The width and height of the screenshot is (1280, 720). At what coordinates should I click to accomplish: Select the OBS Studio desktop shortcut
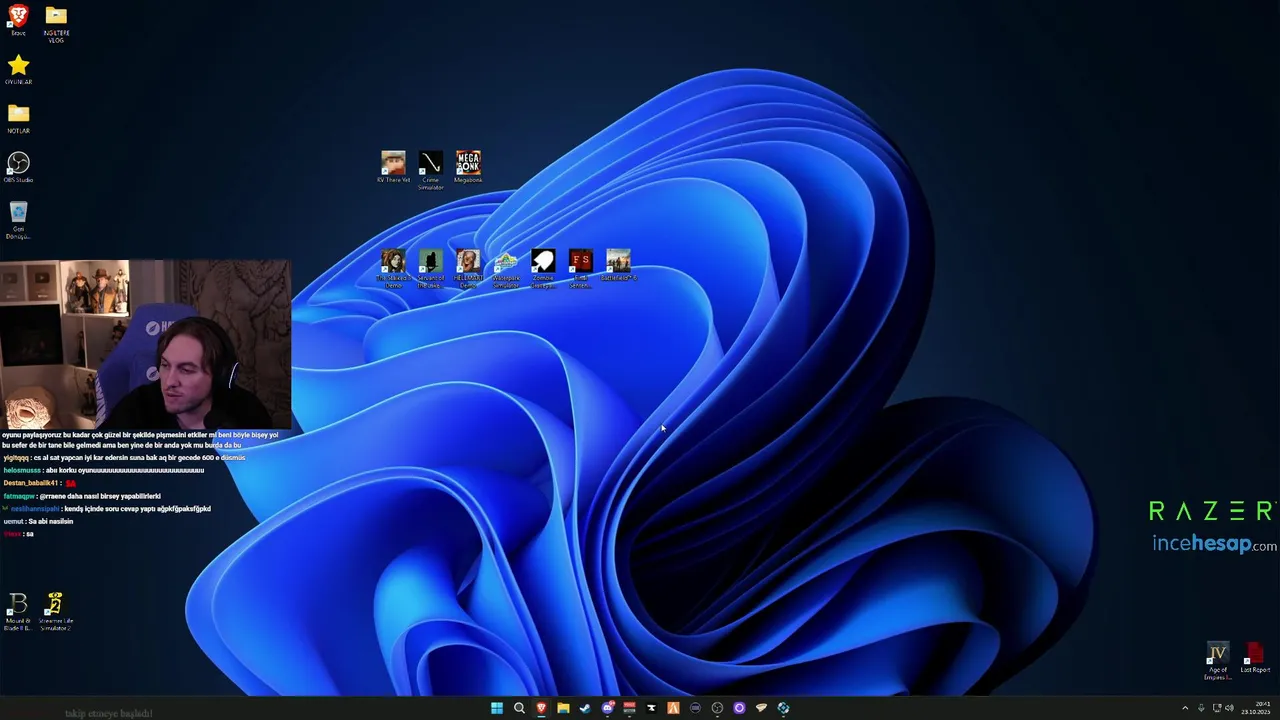pos(18,167)
